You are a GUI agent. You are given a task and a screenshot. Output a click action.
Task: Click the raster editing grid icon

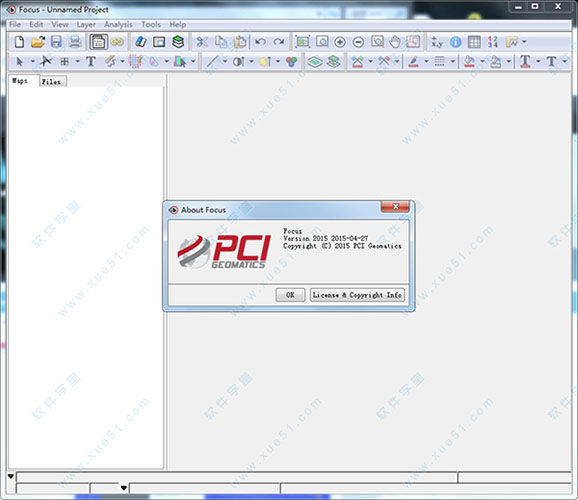tap(135, 61)
